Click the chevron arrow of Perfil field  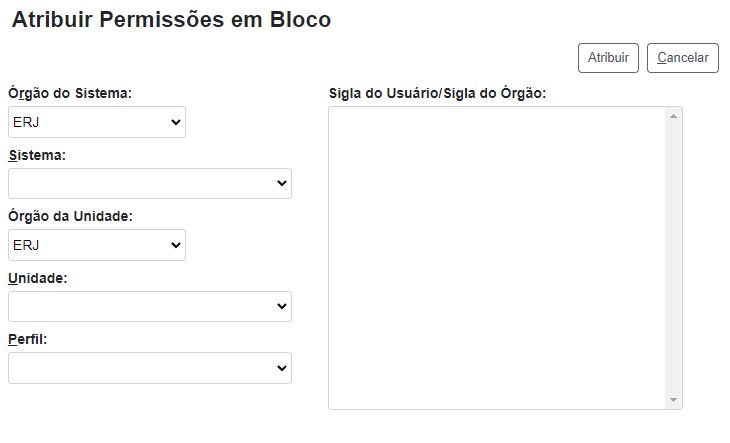tap(281, 368)
